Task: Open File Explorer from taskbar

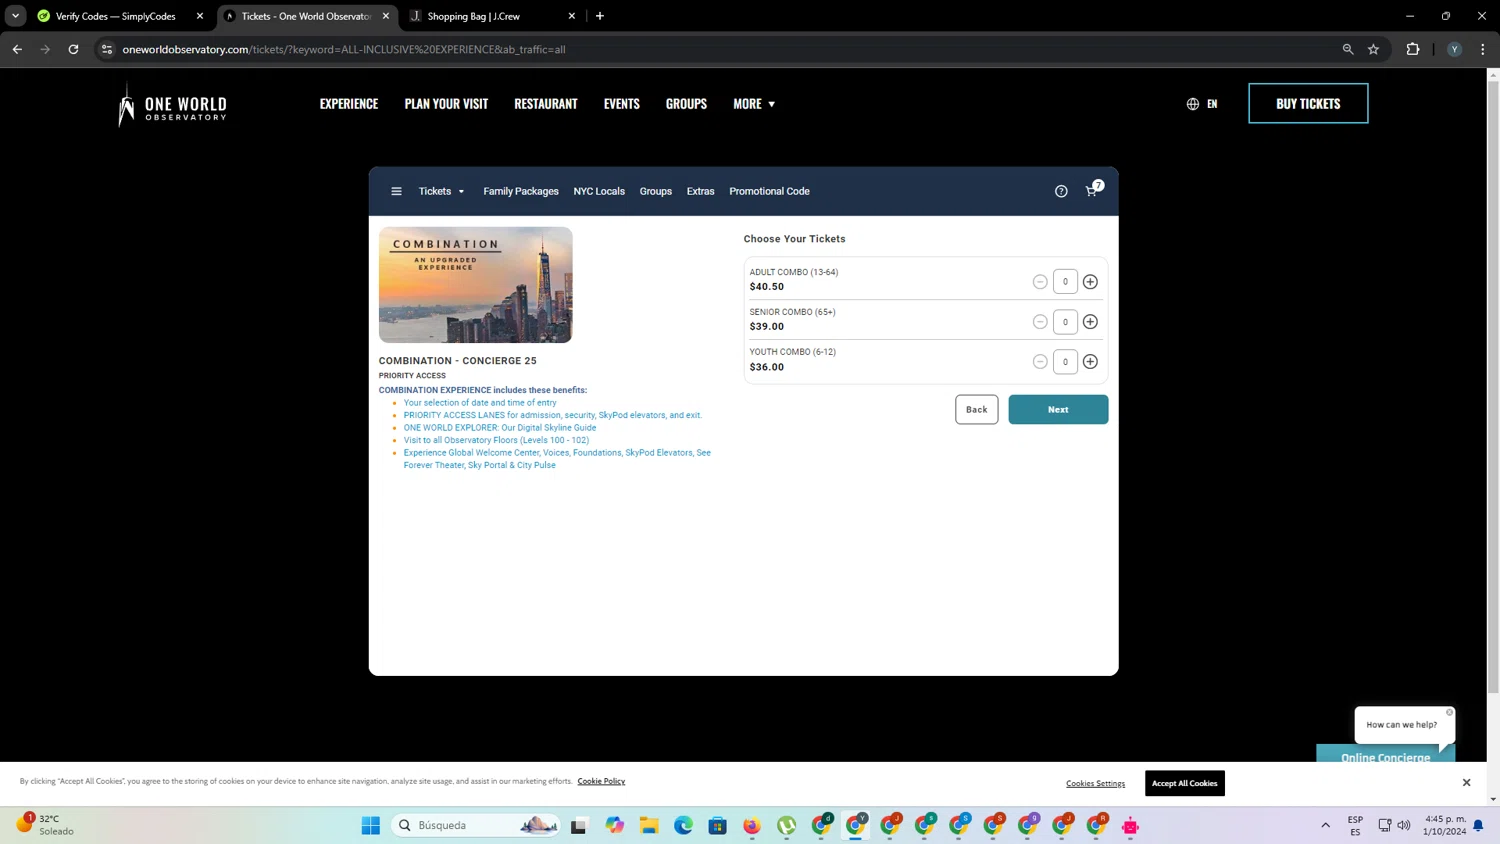Action: pos(649,825)
